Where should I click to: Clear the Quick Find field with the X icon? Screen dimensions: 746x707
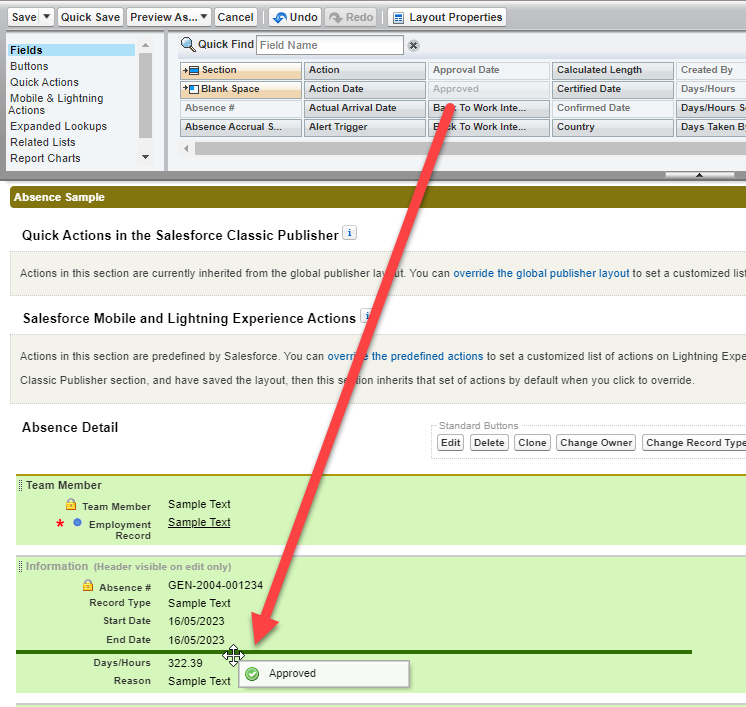click(x=414, y=45)
